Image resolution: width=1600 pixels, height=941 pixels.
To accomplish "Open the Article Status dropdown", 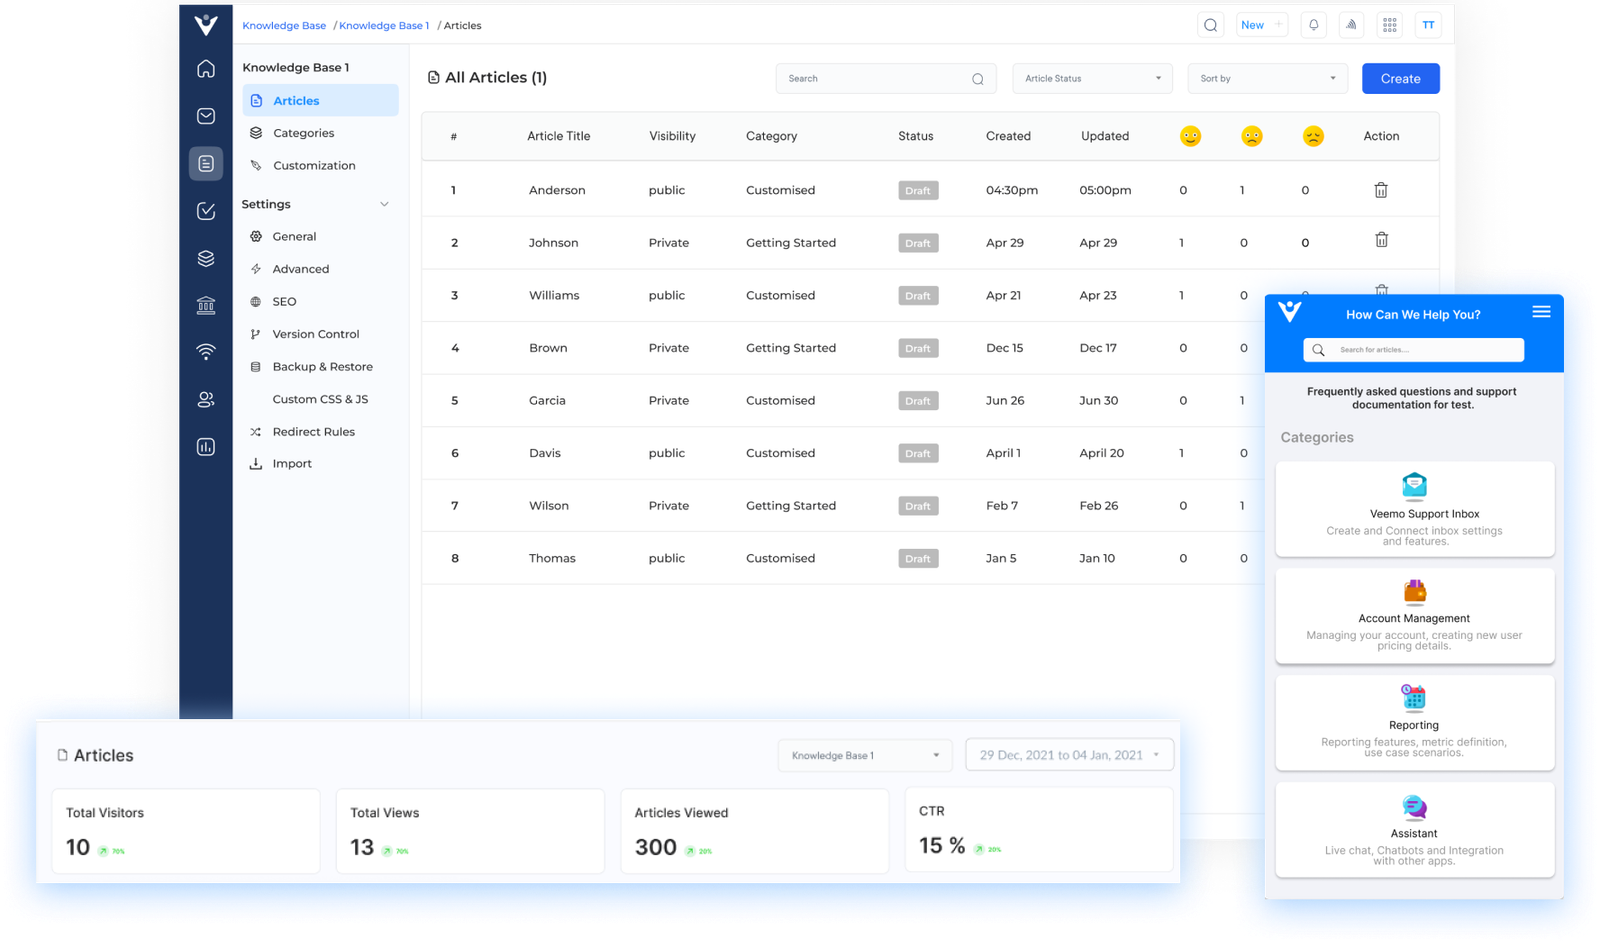I will pyautogui.click(x=1092, y=78).
